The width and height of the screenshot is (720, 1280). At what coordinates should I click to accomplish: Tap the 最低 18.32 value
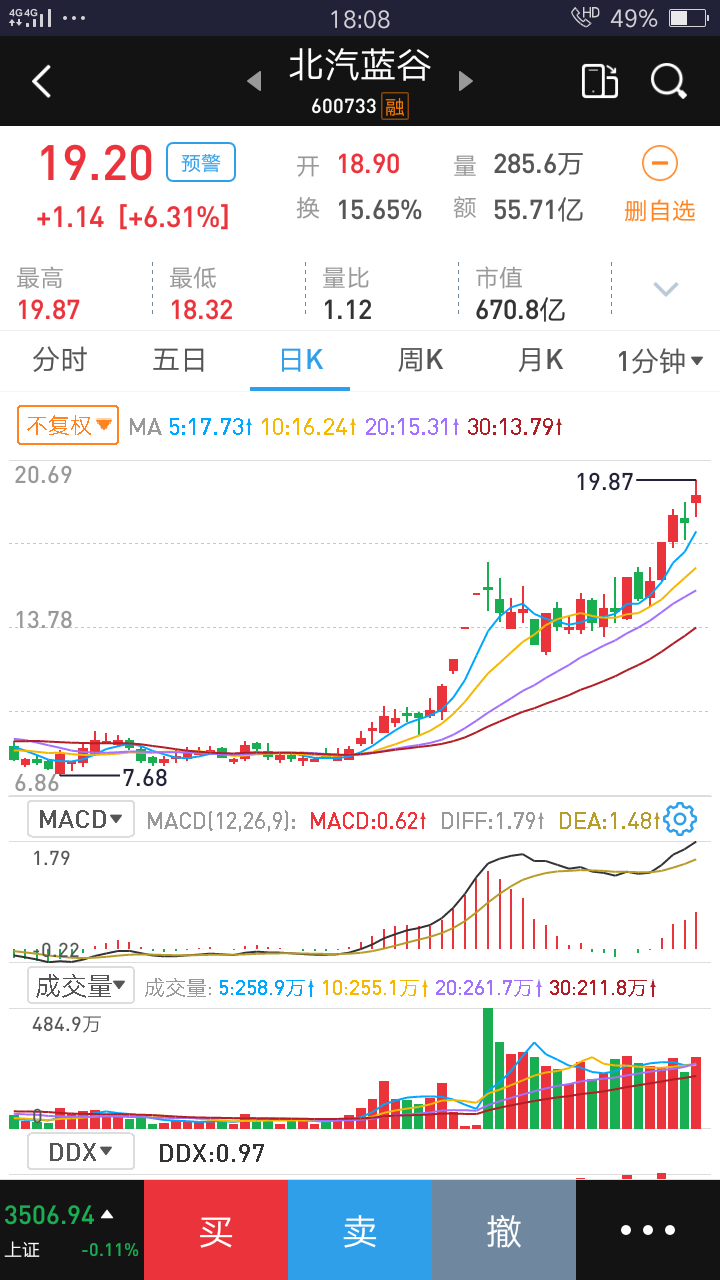(x=201, y=309)
